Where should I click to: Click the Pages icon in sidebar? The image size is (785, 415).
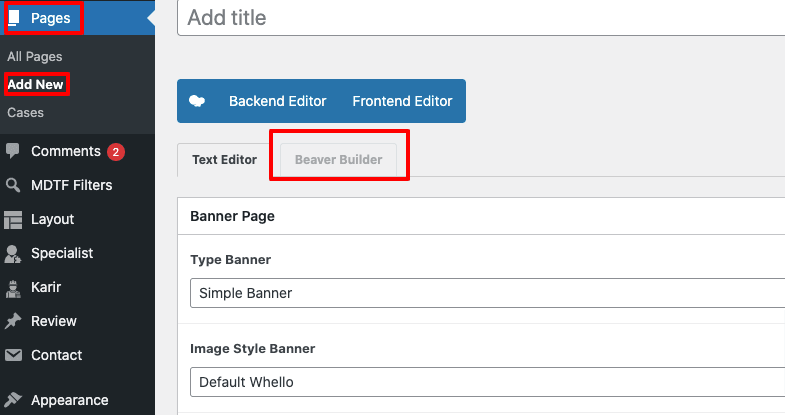click(14, 18)
